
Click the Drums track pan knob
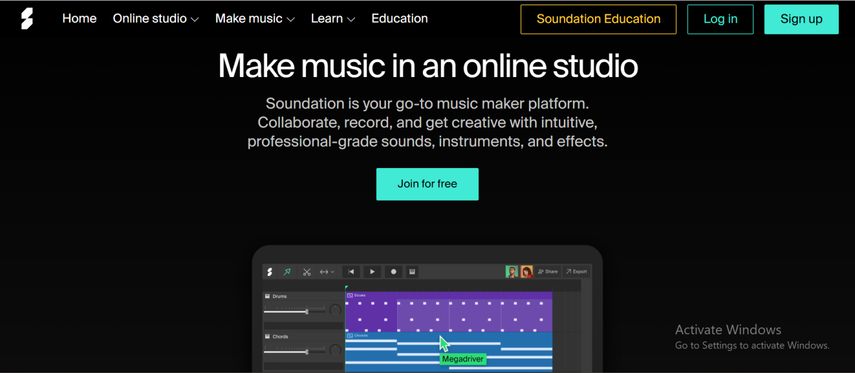point(335,310)
